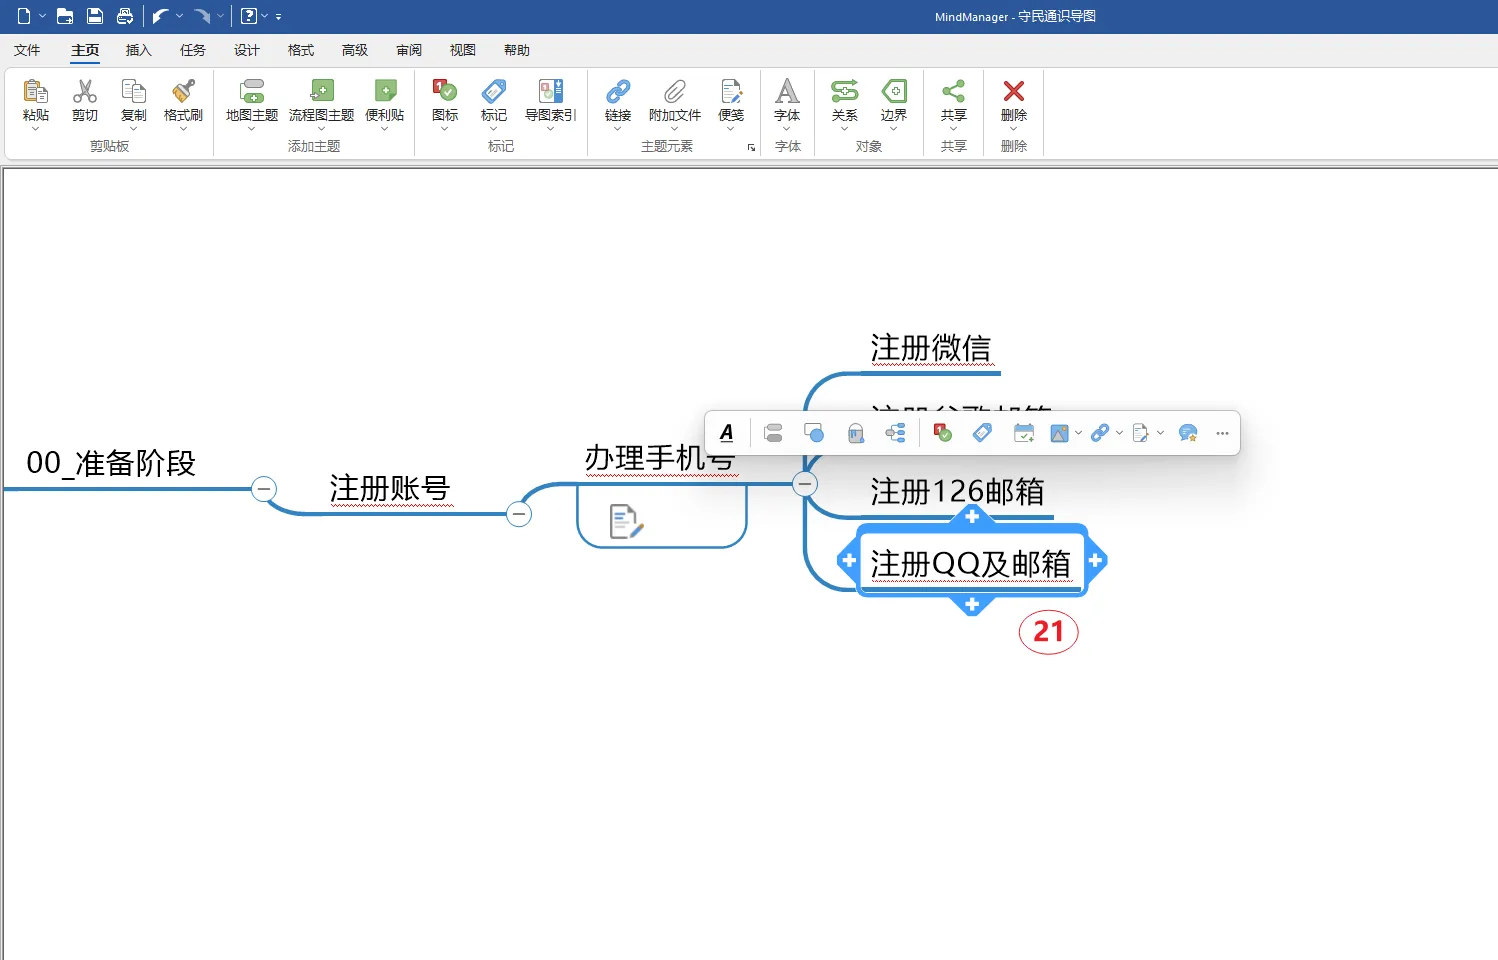Click the calendar task icon in floating toolbar
The image size is (1498, 960).
(1024, 433)
